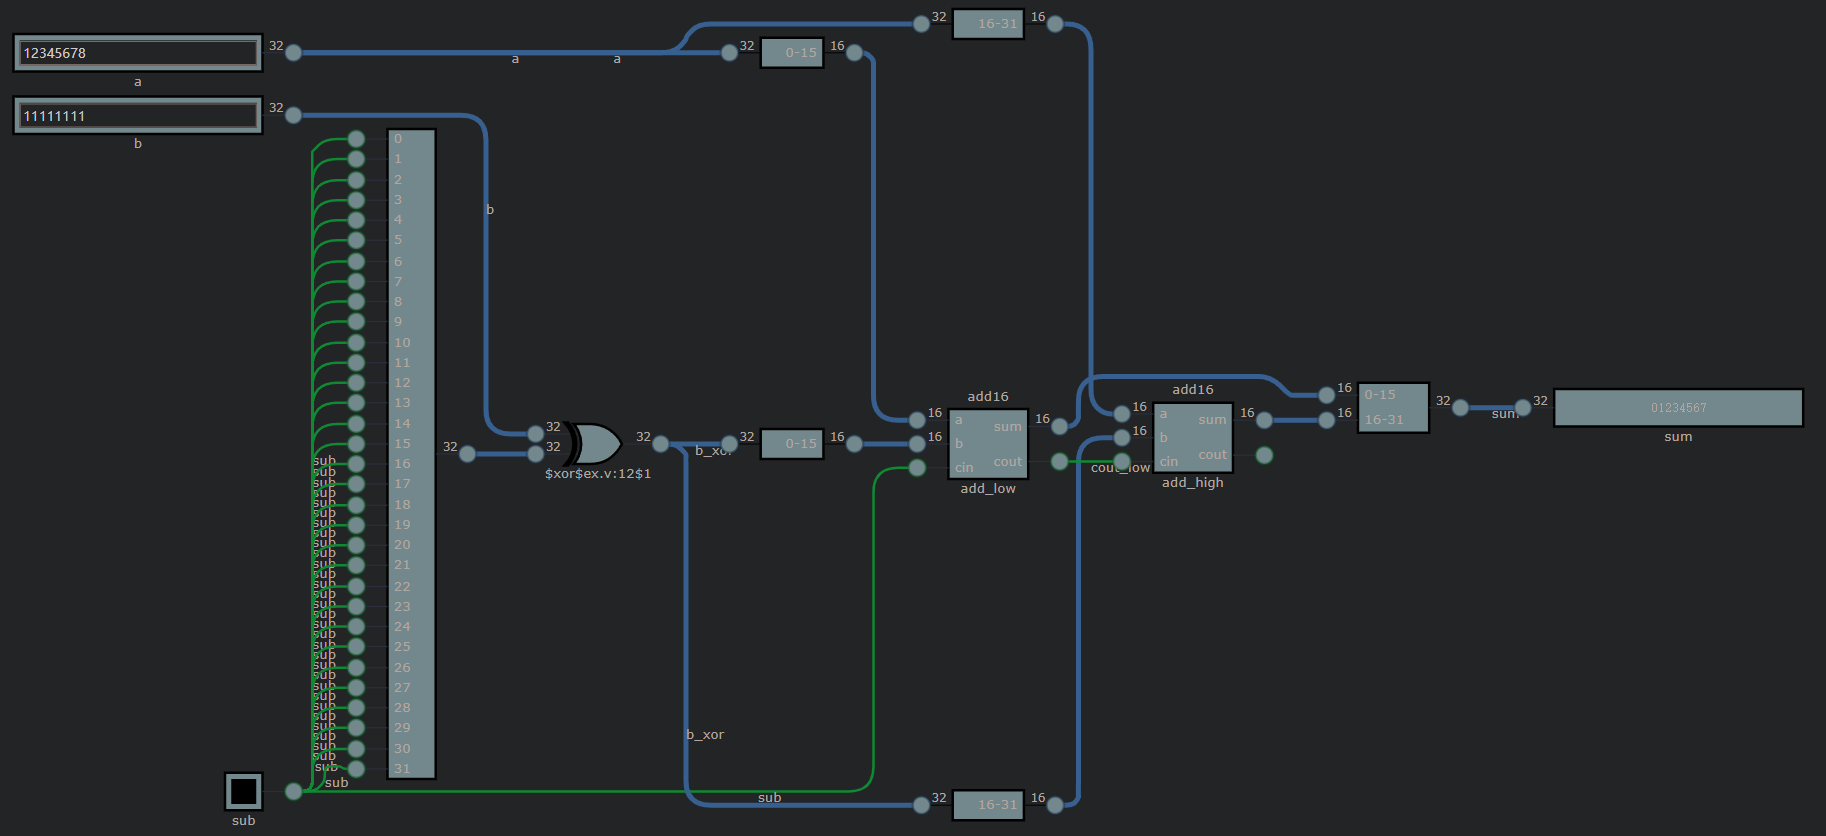Click the b_xor wire label near the bottom
This screenshot has height=836, width=1826.
pos(705,735)
